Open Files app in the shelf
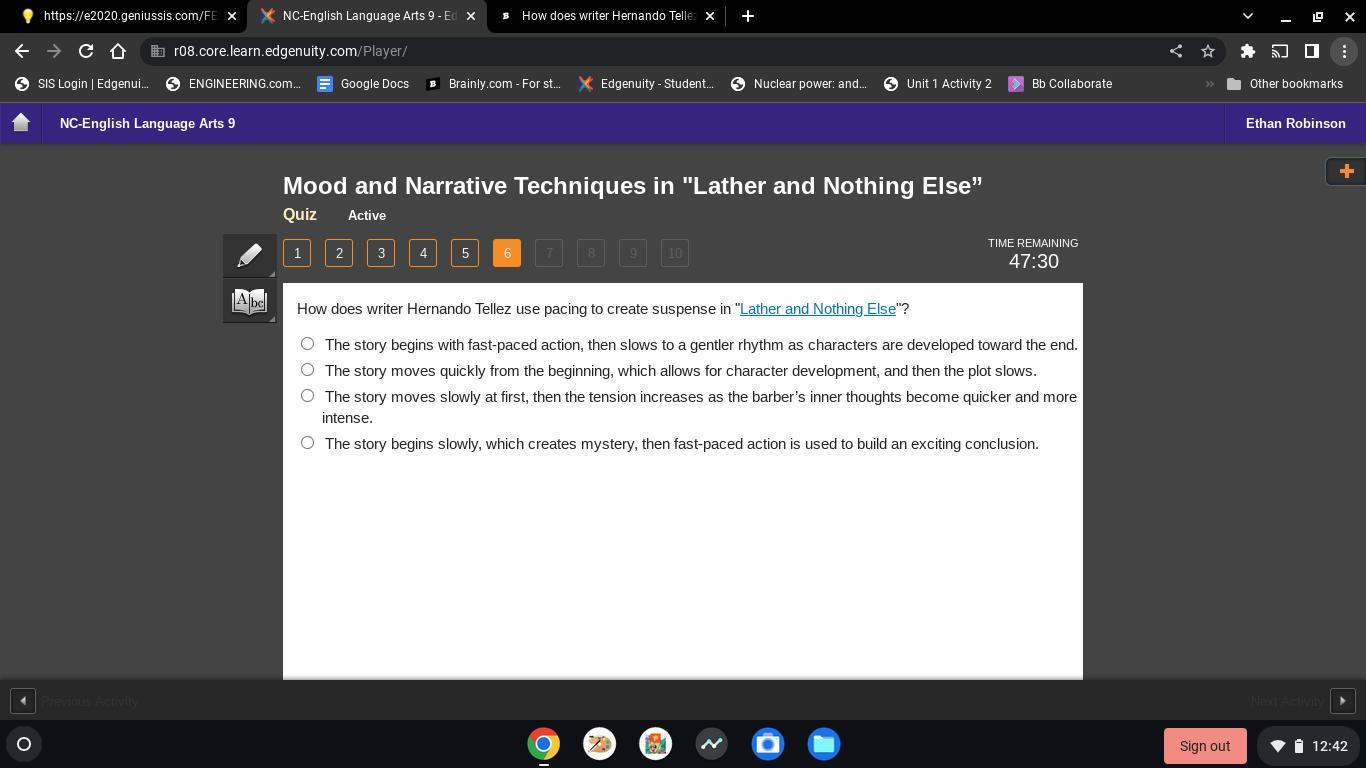Viewport: 1366px width, 768px height. [x=824, y=744]
